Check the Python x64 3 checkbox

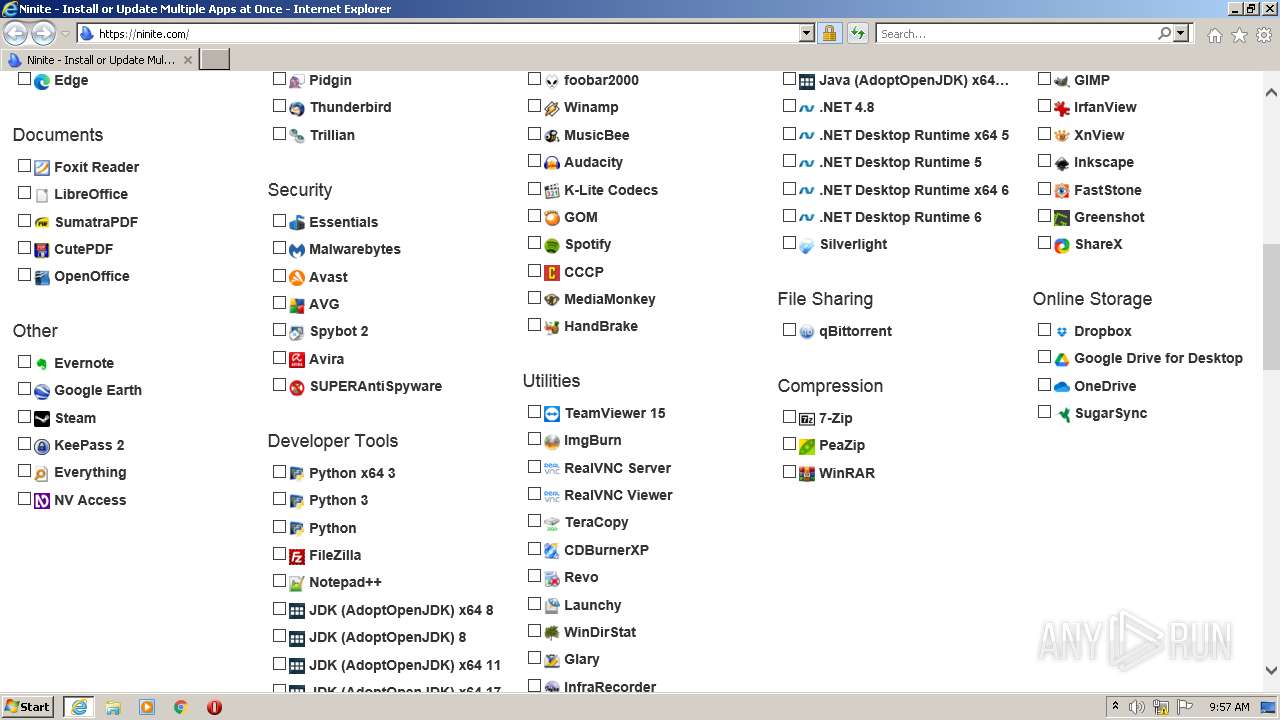pyautogui.click(x=279, y=471)
